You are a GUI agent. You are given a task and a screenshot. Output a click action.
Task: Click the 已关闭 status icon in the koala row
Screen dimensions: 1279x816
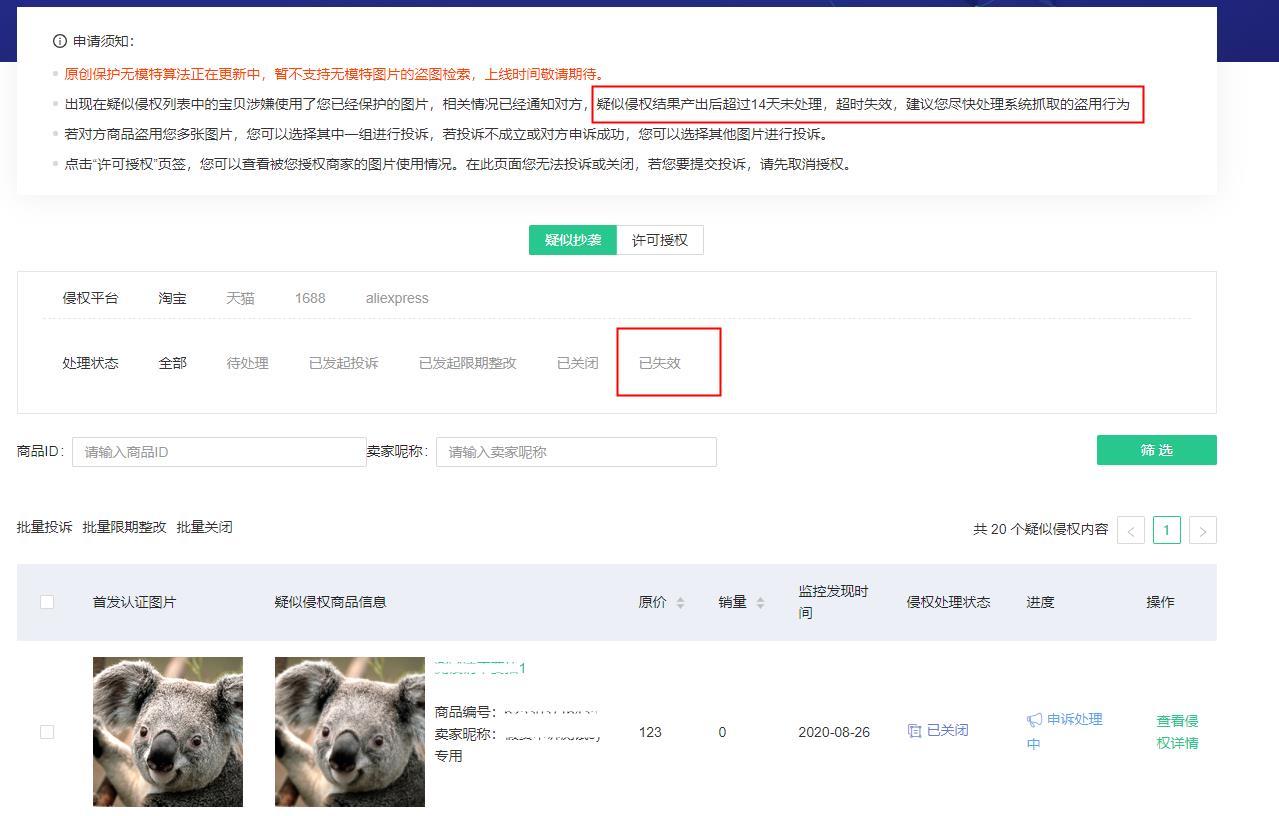click(914, 731)
